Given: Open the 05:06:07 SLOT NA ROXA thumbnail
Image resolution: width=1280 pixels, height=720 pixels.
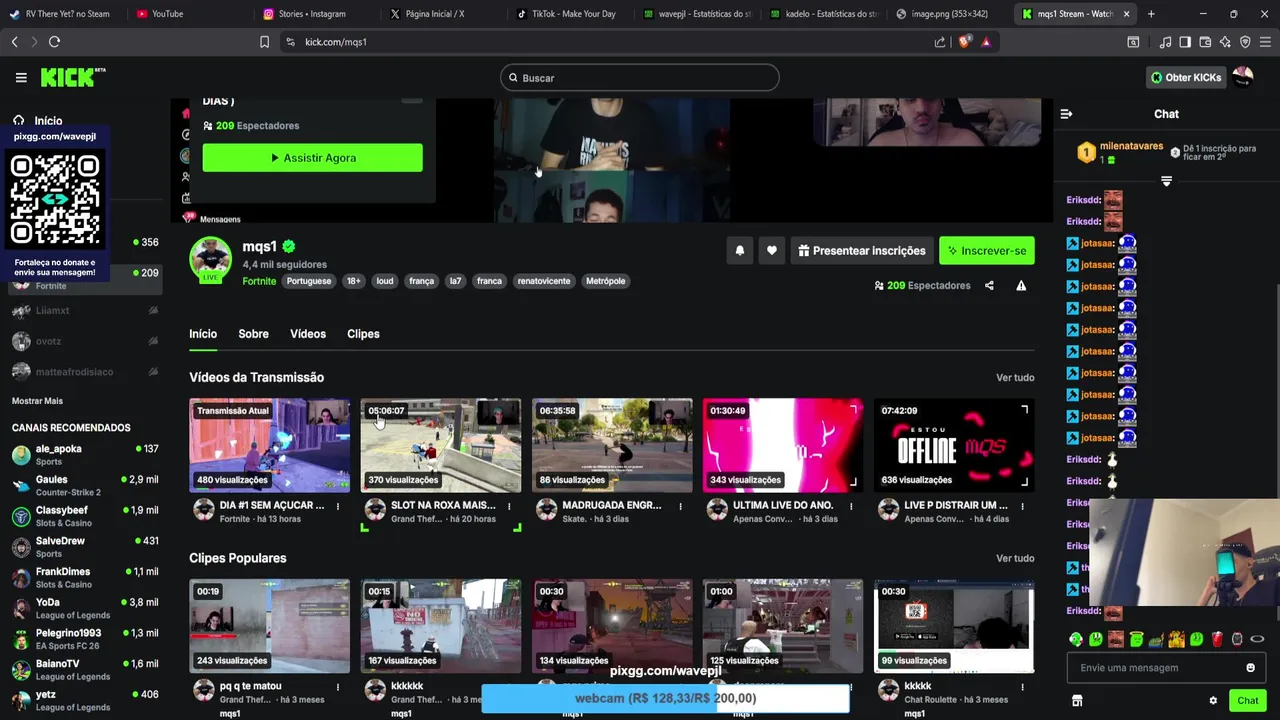Looking at the screenshot, I should (x=441, y=445).
